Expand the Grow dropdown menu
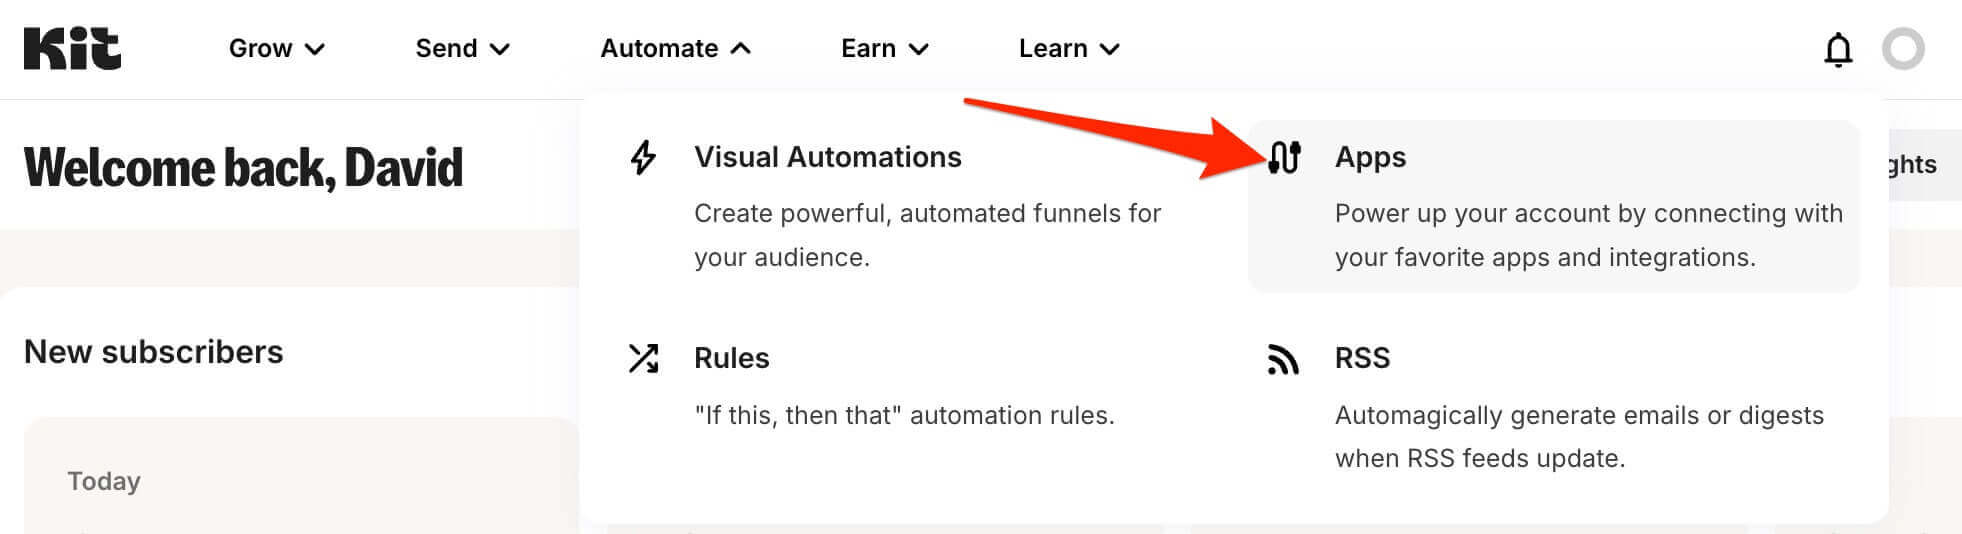This screenshot has width=1962, height=534. (x=276, y=49)
